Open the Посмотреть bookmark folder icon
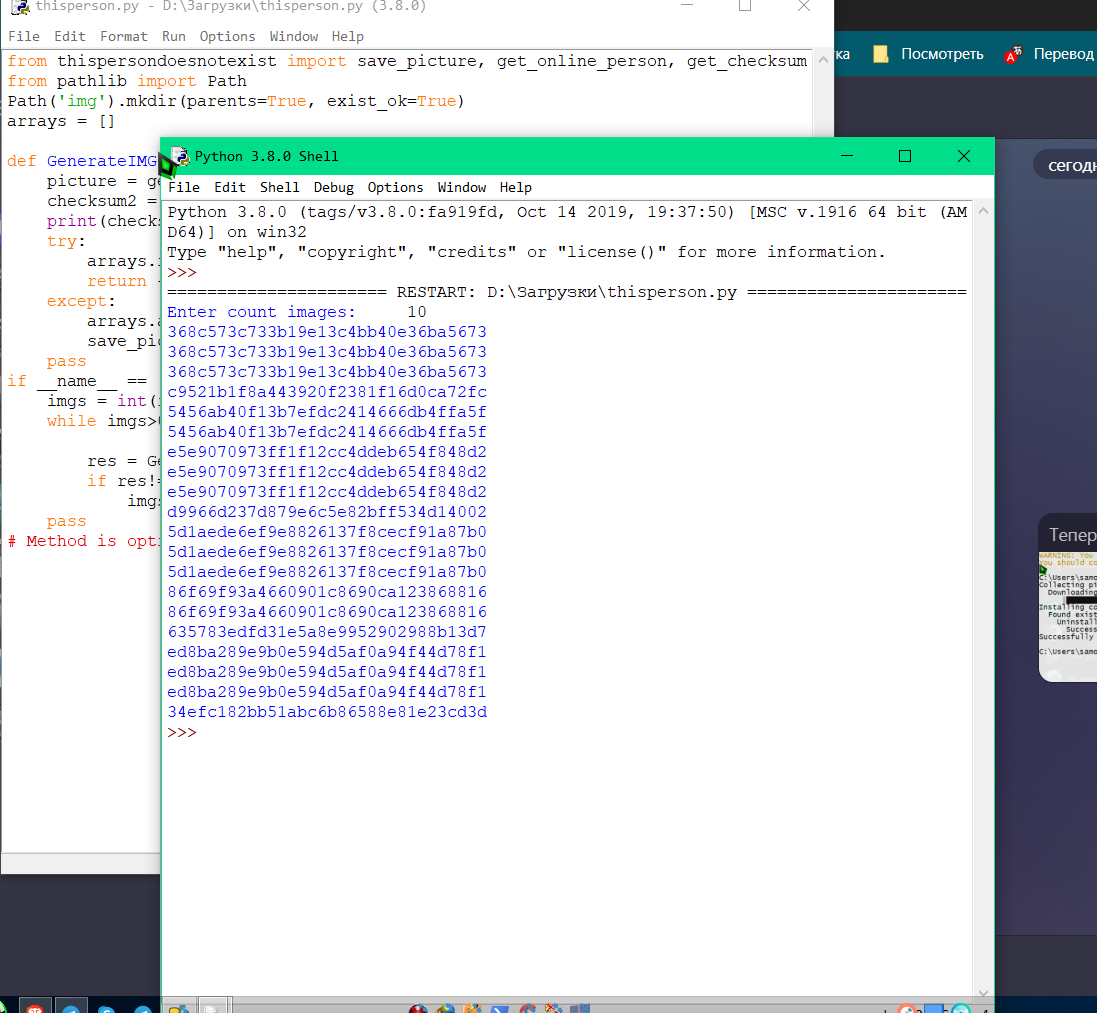 [881, 55]
